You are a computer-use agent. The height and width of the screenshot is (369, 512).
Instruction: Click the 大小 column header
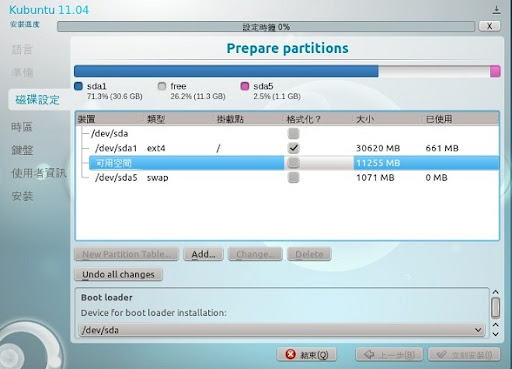coord(365,119)
